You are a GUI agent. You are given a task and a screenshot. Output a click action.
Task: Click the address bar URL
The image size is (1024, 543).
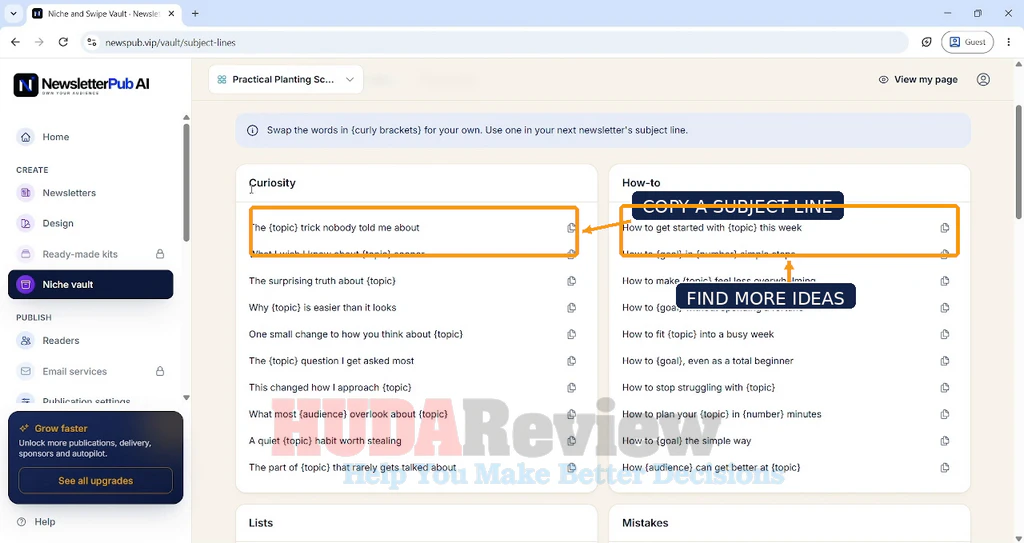(170, 42)
